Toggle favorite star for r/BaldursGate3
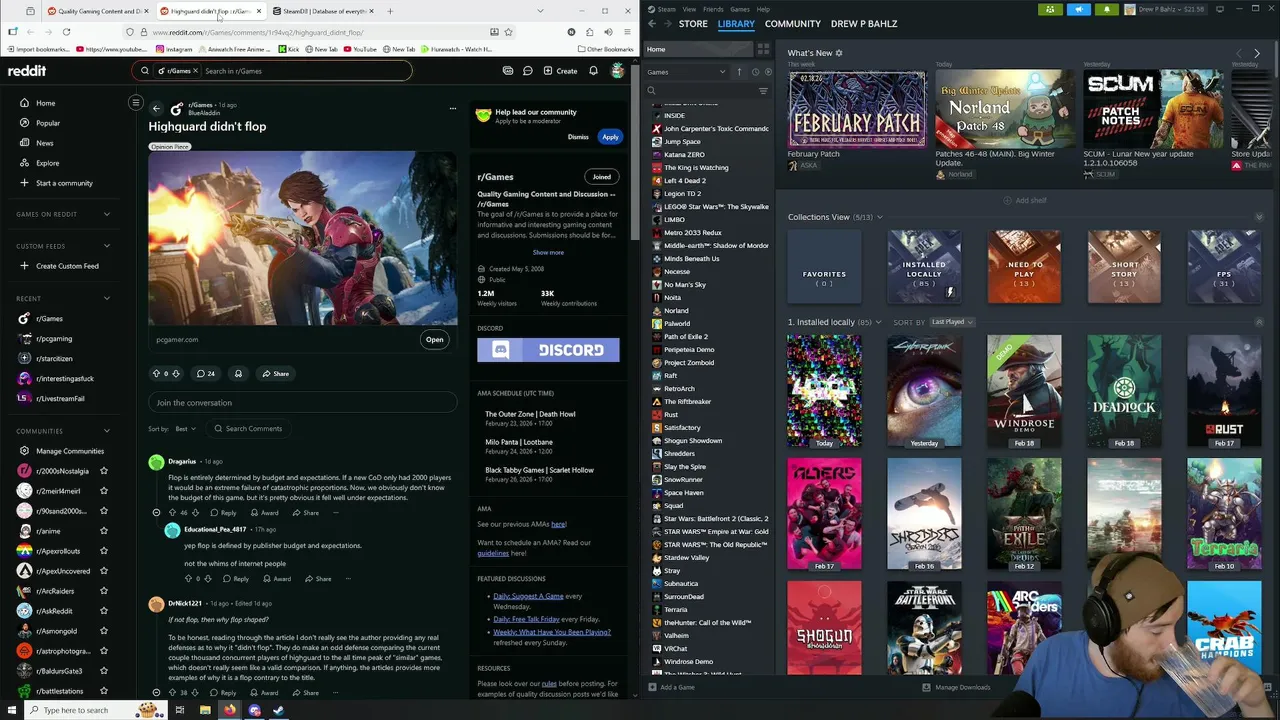Image resolution: width=1280 pixels, height=720 pixels. (x=104, y=671)
